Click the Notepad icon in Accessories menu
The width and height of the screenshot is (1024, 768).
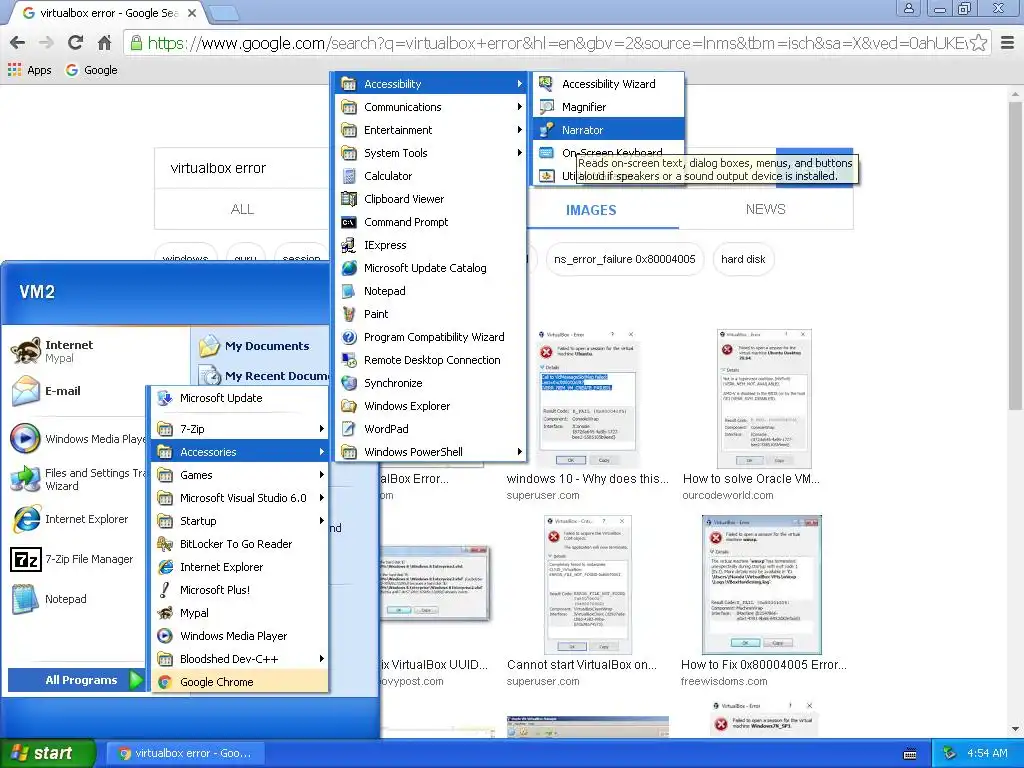(x=349, y=291)
